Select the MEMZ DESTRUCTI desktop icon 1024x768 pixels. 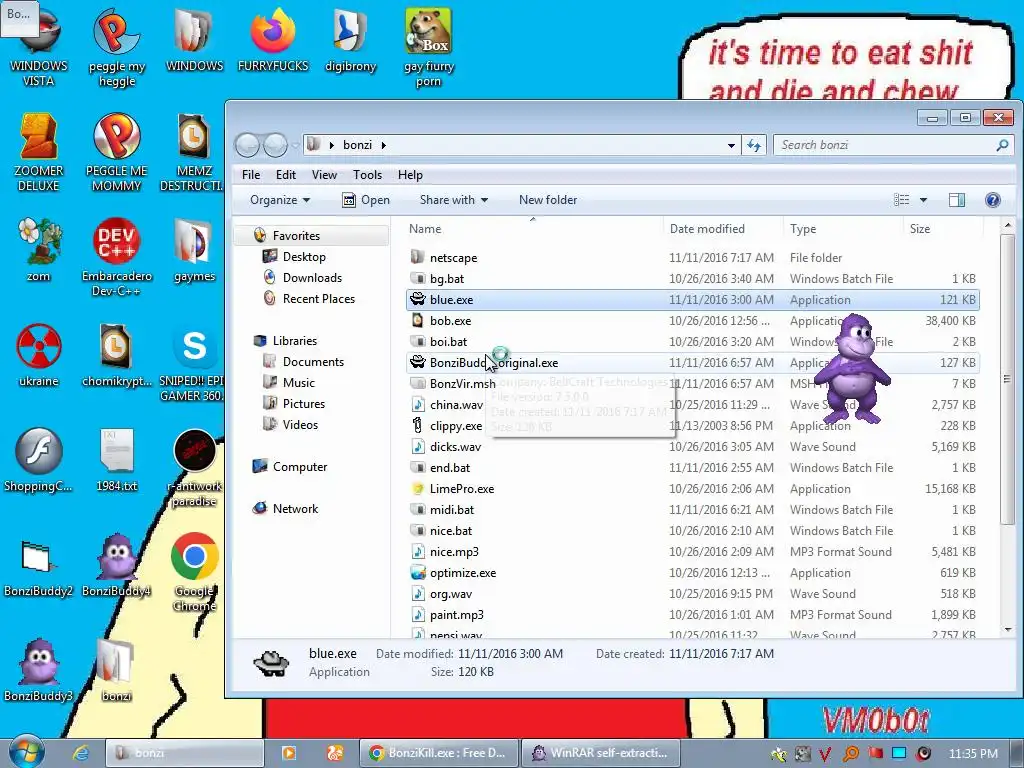tap(193, 152)
